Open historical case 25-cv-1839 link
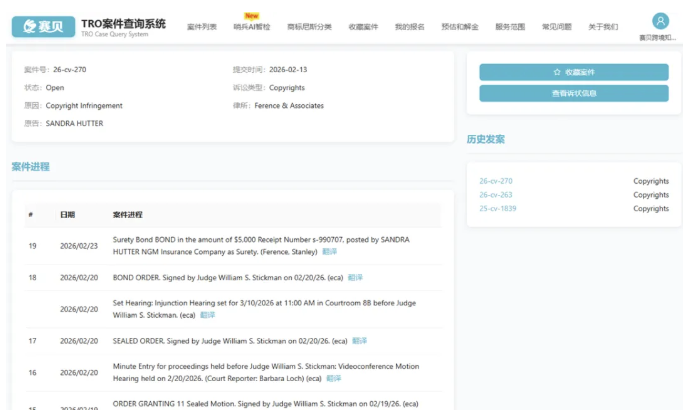Screen dimensions: 695x415 [x=498, y=209]
